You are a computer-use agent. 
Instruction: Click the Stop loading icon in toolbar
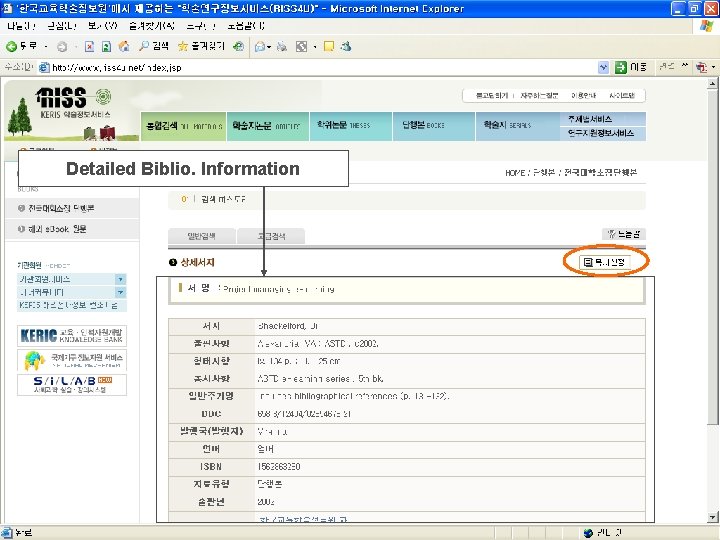[x=90, y=46]
